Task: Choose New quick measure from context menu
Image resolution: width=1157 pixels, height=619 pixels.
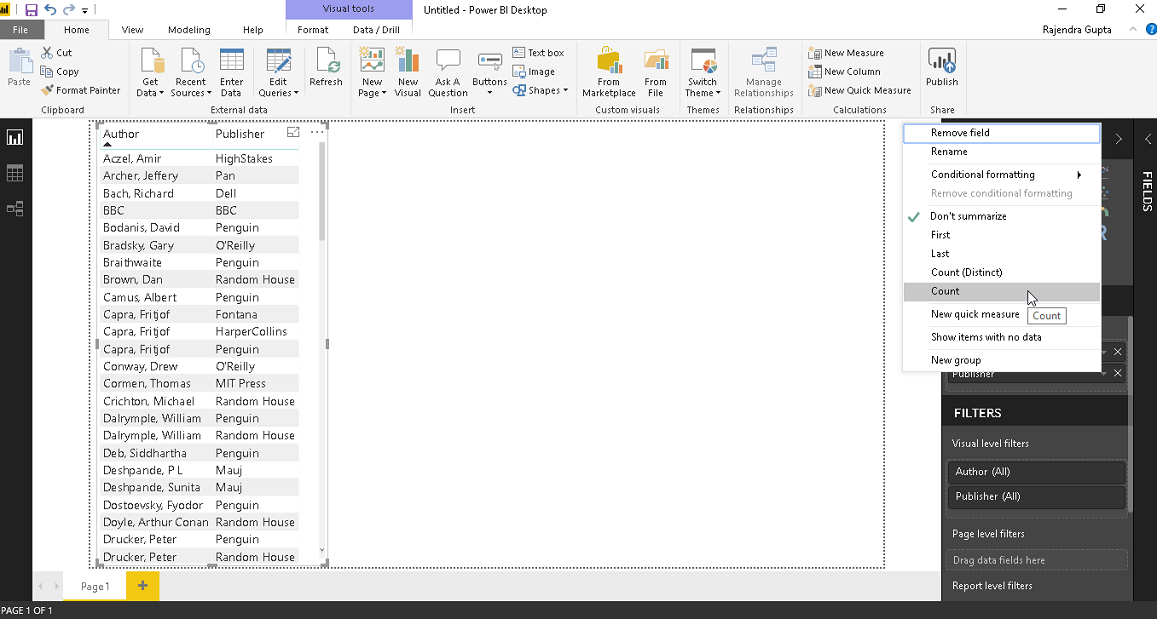Action: click(975, 314)
